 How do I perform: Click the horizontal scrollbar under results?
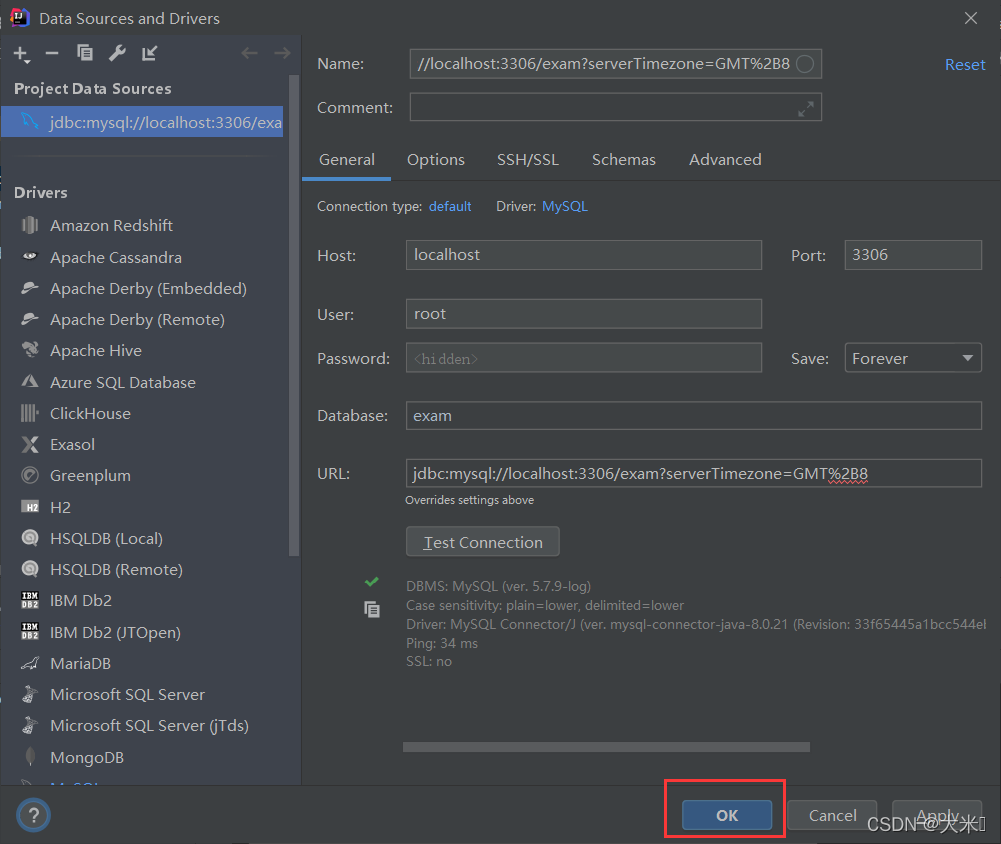[606, 747]
